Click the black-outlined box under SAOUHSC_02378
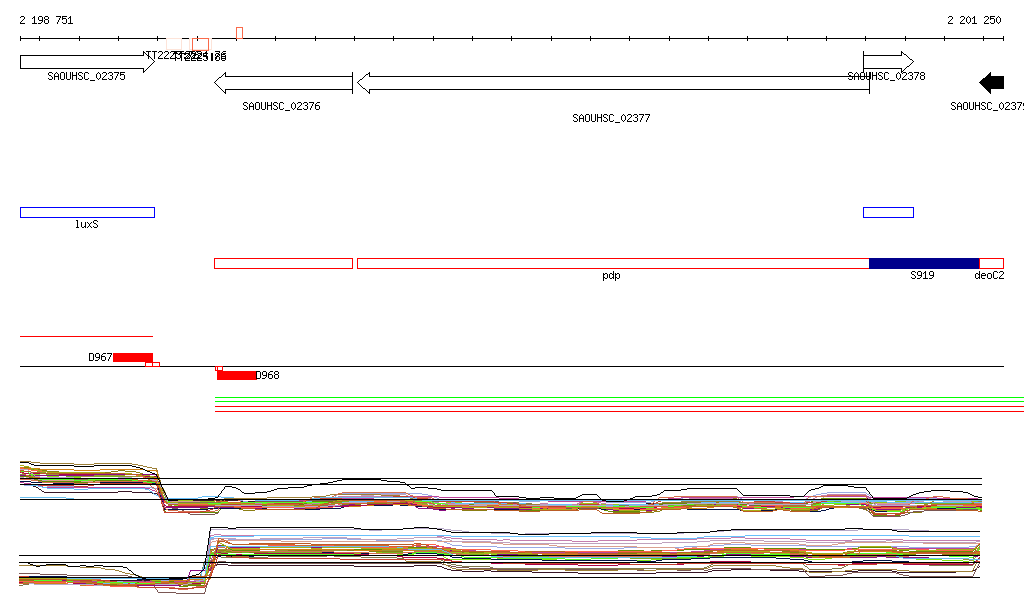The image size is (1024, 611). [x=888, y=212]
